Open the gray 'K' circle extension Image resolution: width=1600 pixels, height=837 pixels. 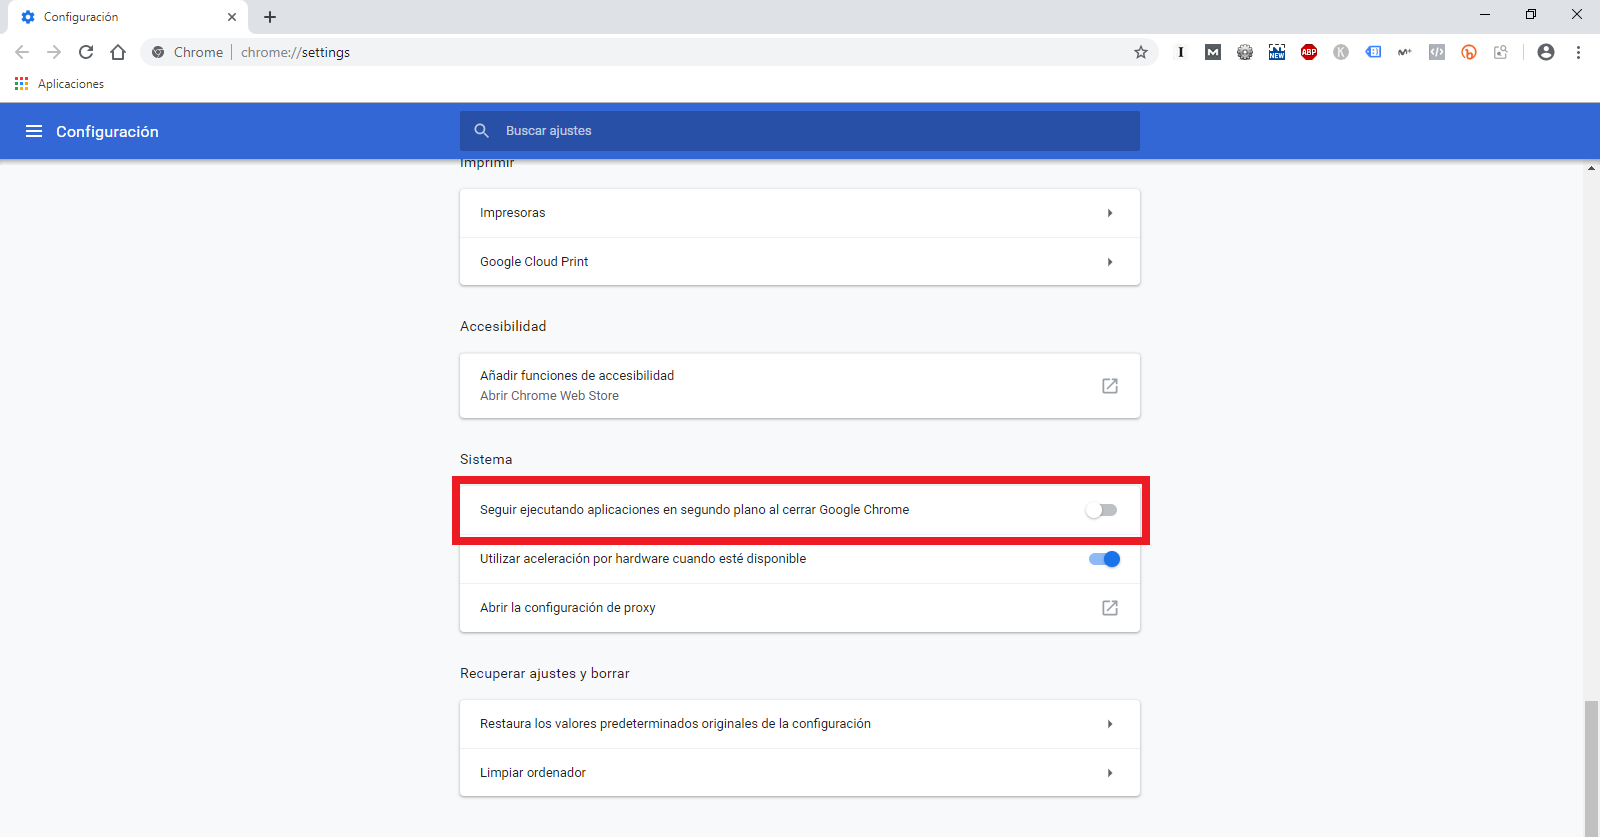point(1341,52)
